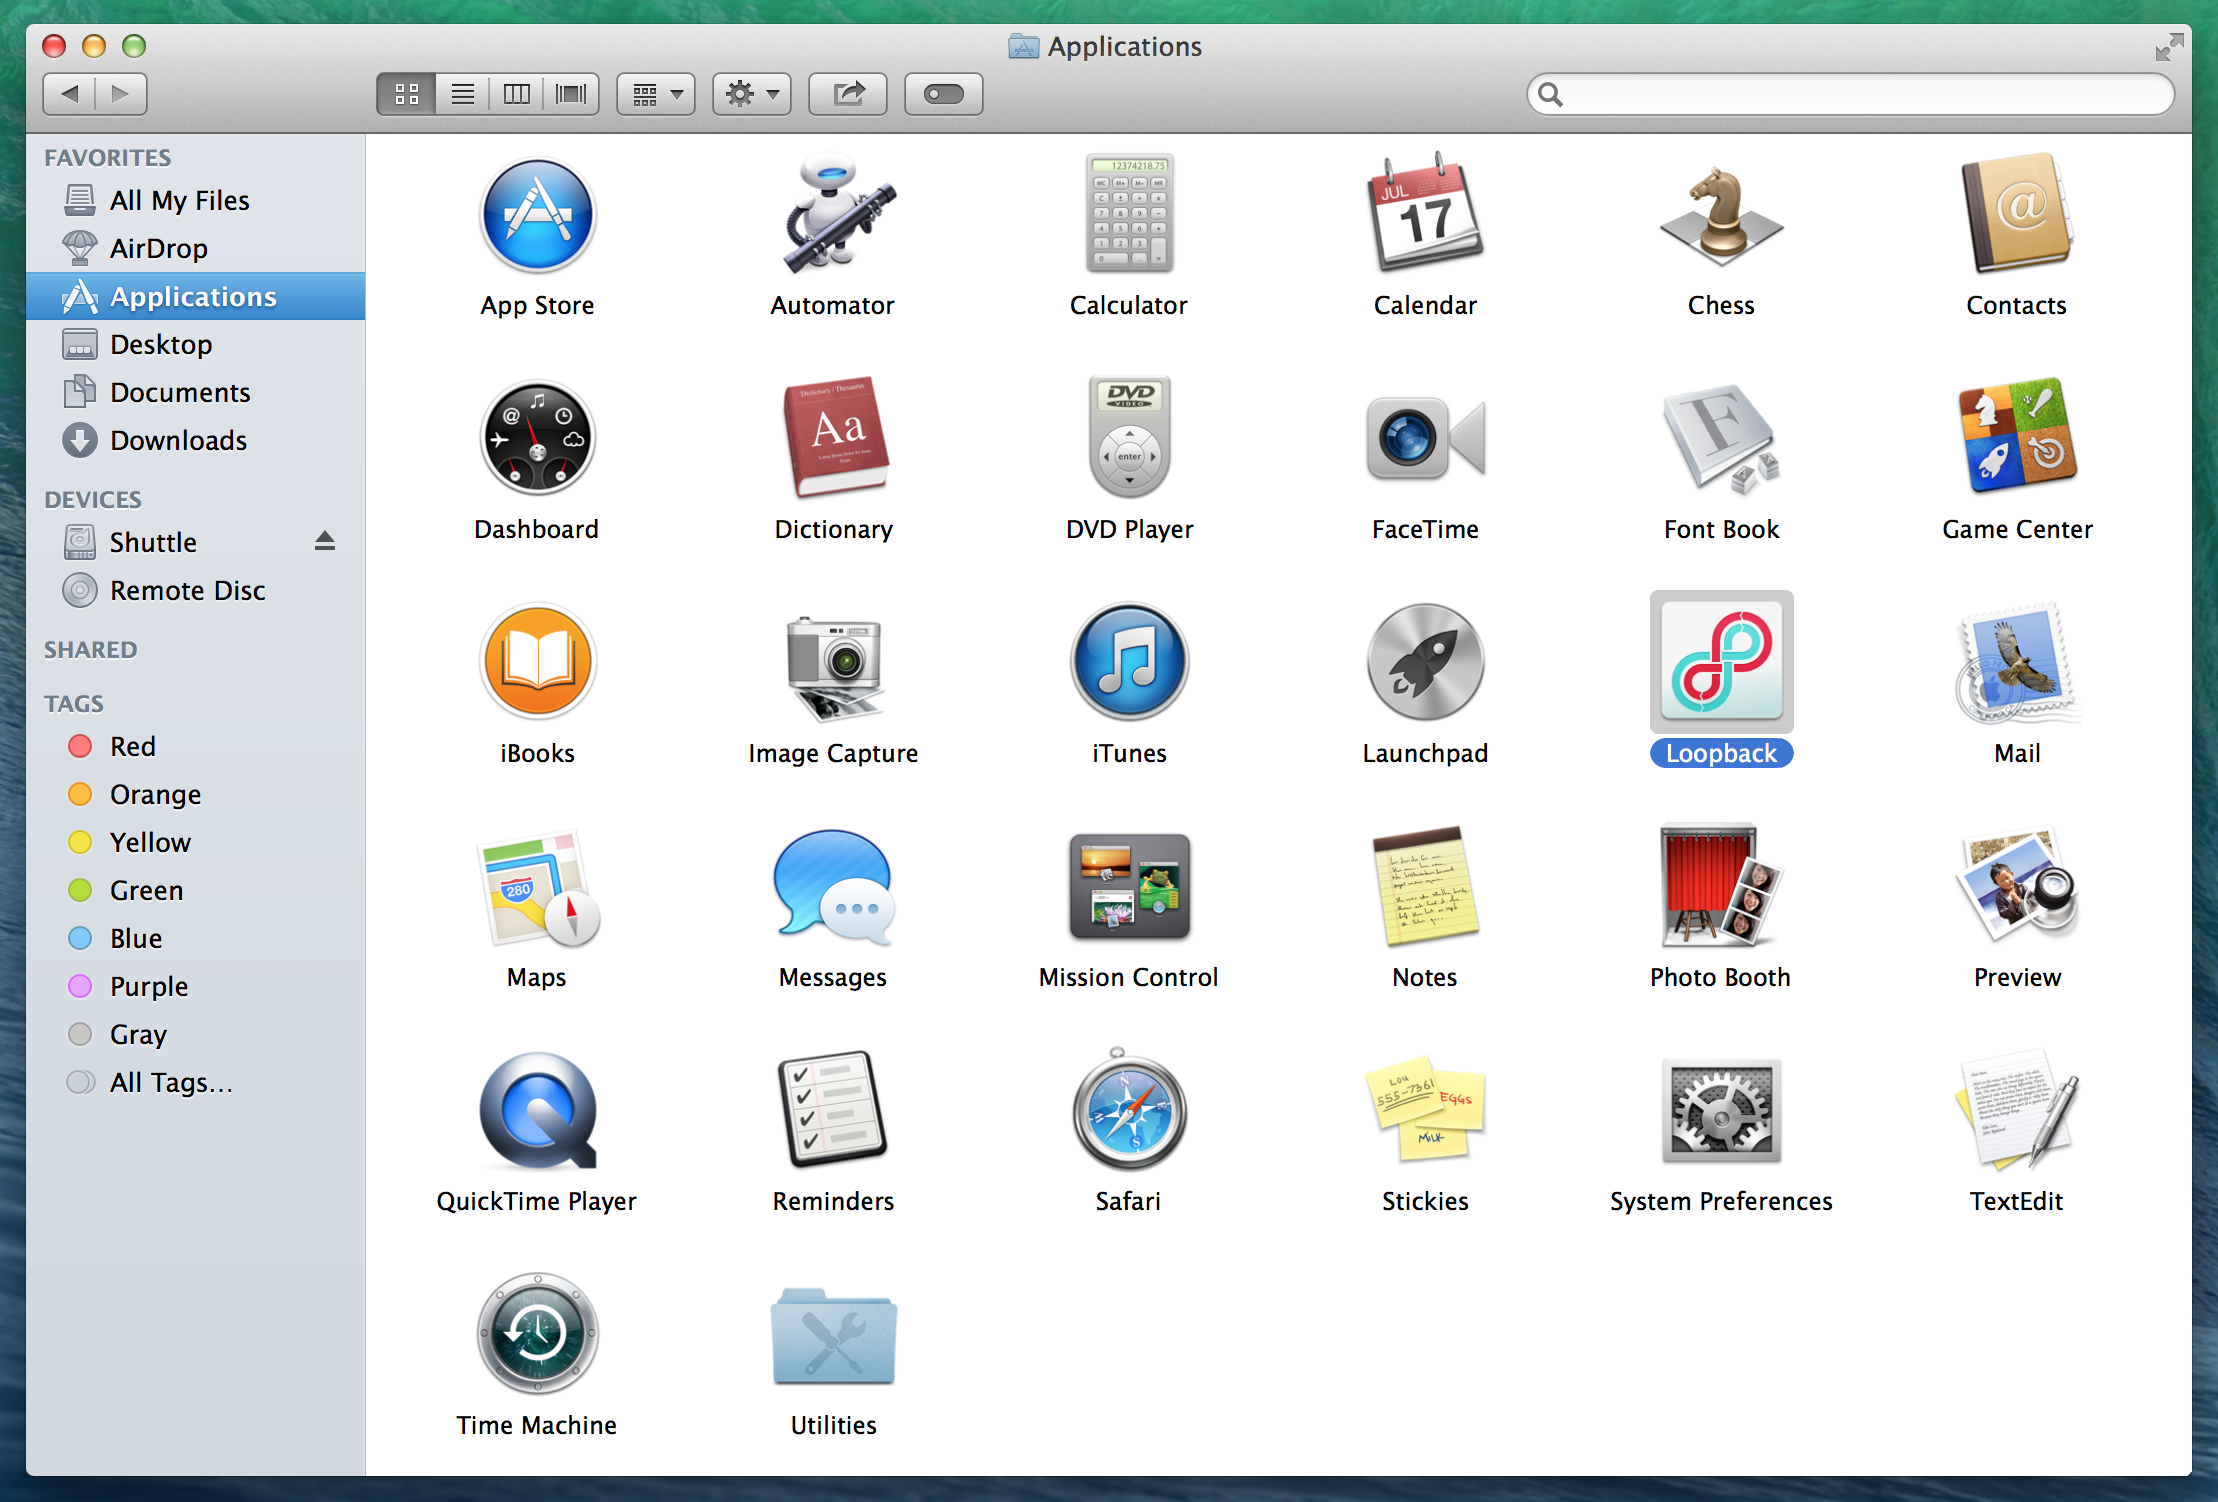
Task: Select the Notes yellow pad icon
Action: [1425, 886]
